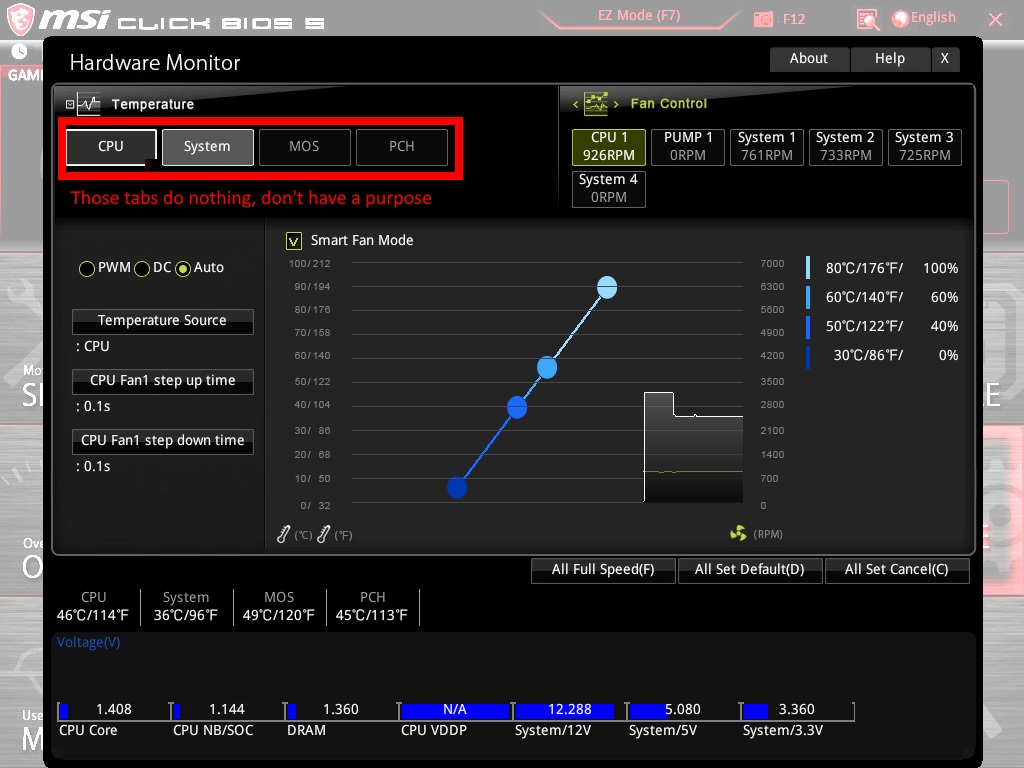Screen dimensions: 1024x768
Task: Click the Voltage(V) label
Action: 89,643
